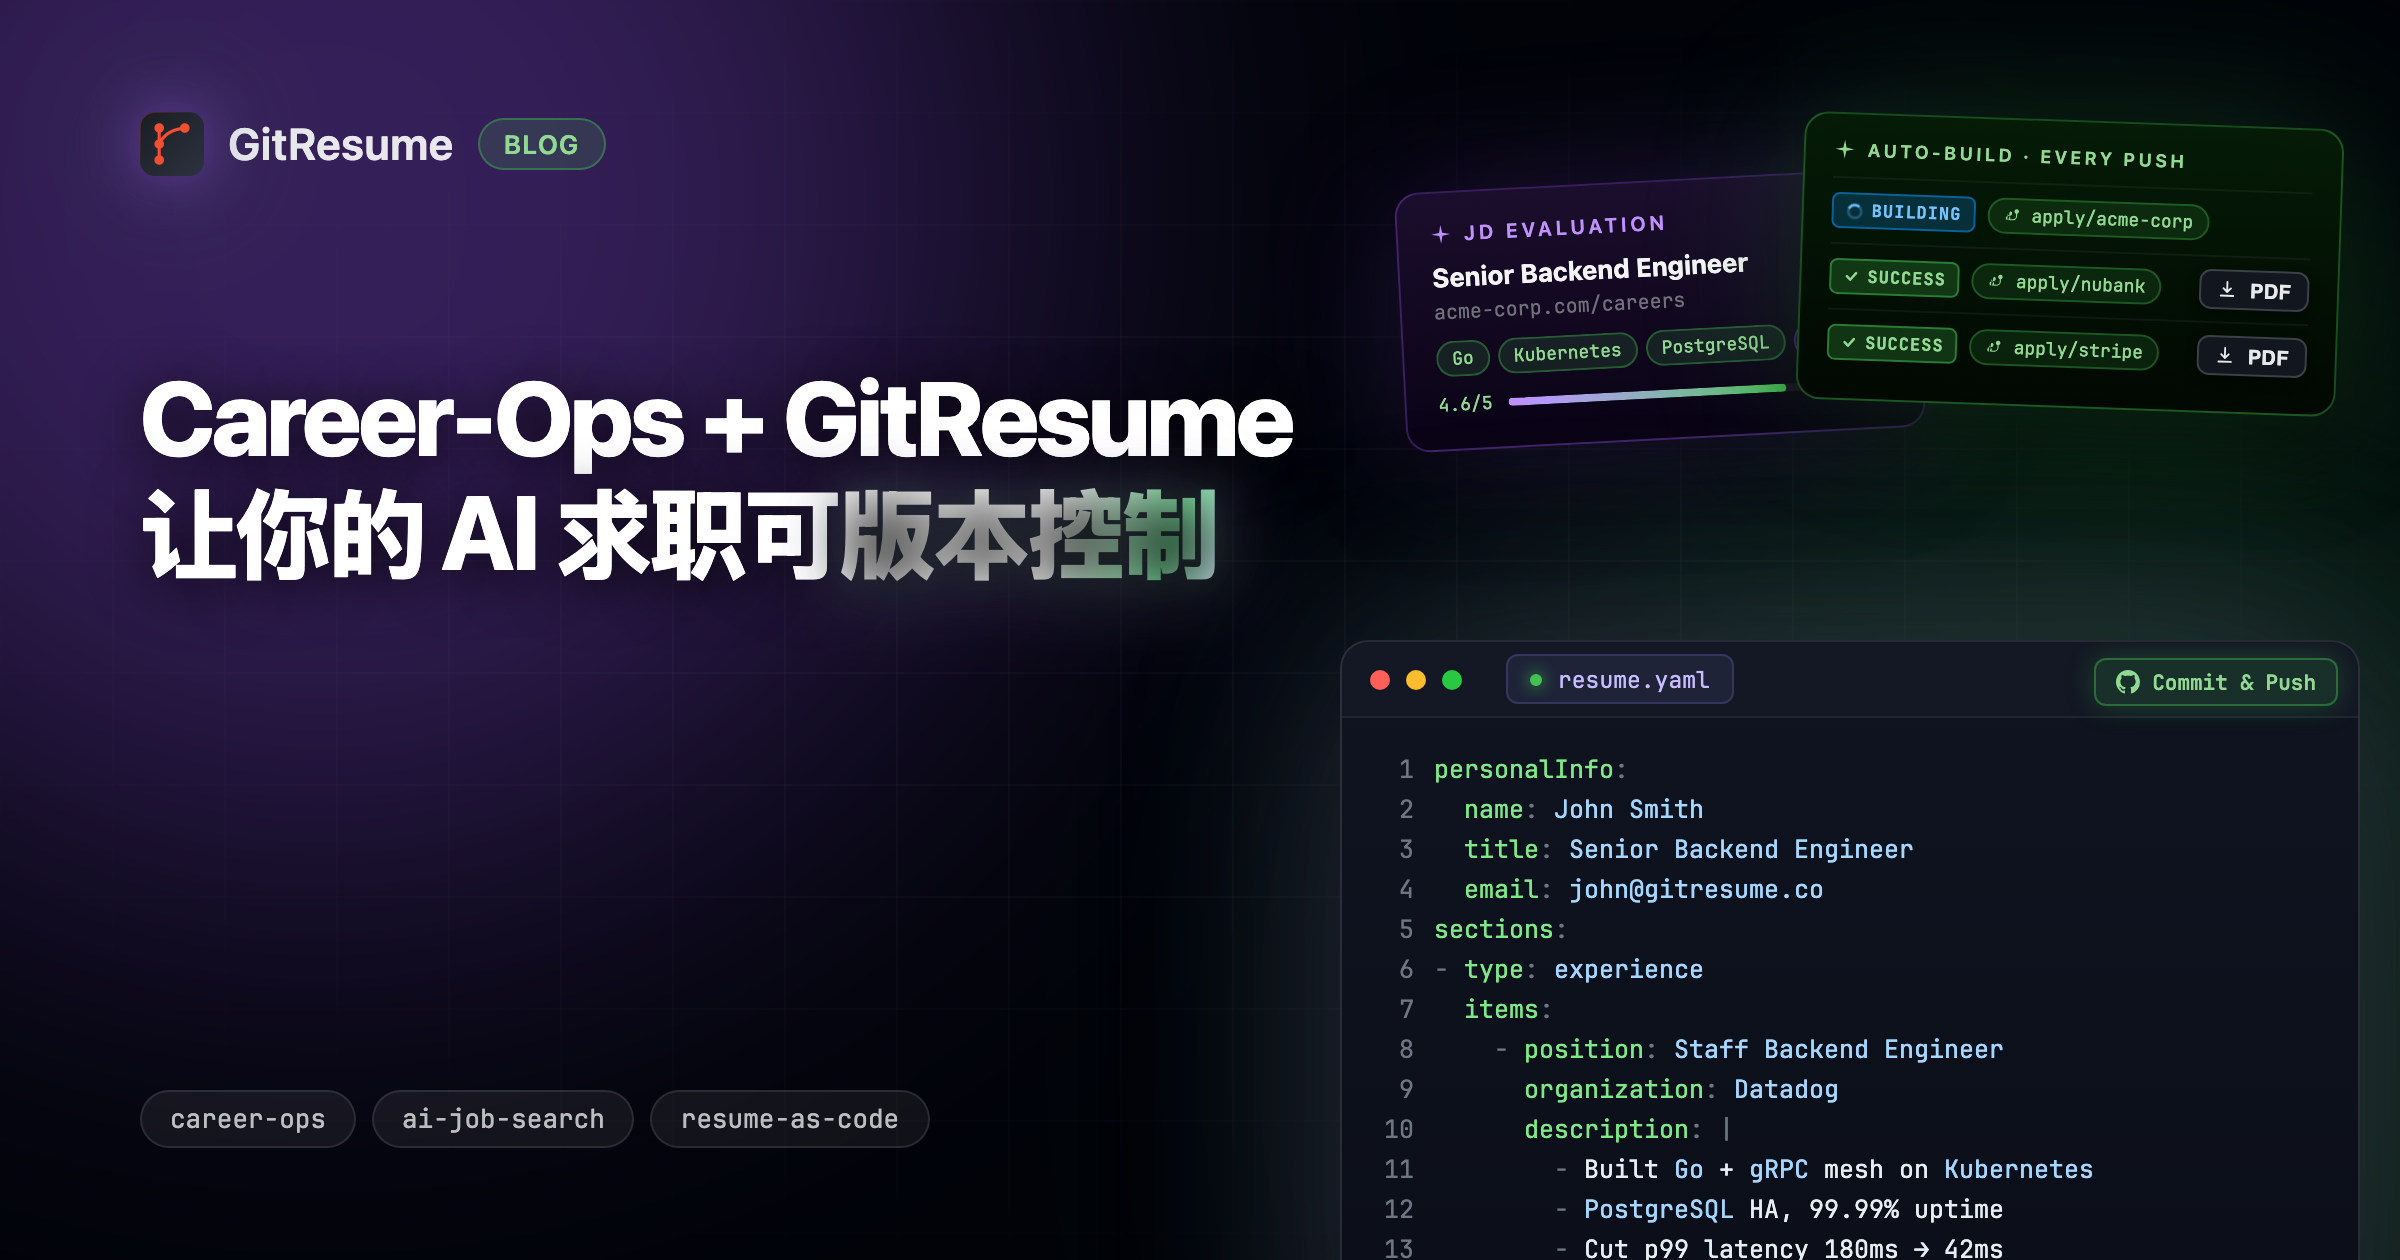Click the branch icon in apply/nubank chip

(1996, 281)
